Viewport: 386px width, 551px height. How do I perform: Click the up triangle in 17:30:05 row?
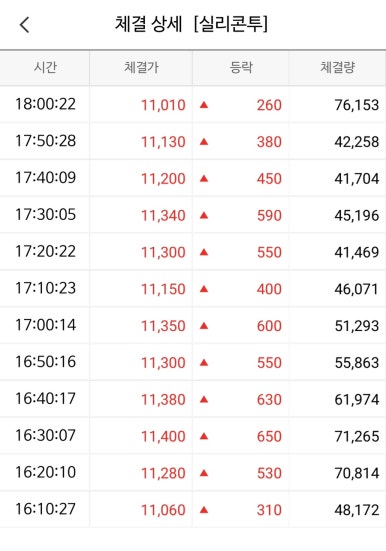click(x=204, y=215)
